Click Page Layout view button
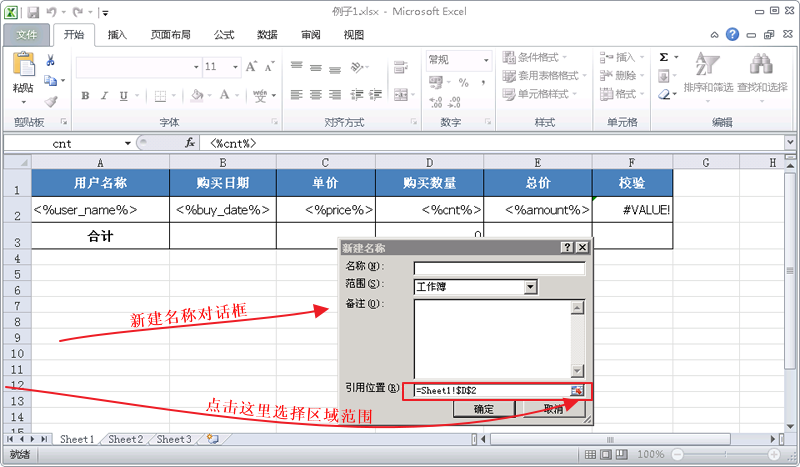This screenshot has height=467, width=800. click(606, 454)
